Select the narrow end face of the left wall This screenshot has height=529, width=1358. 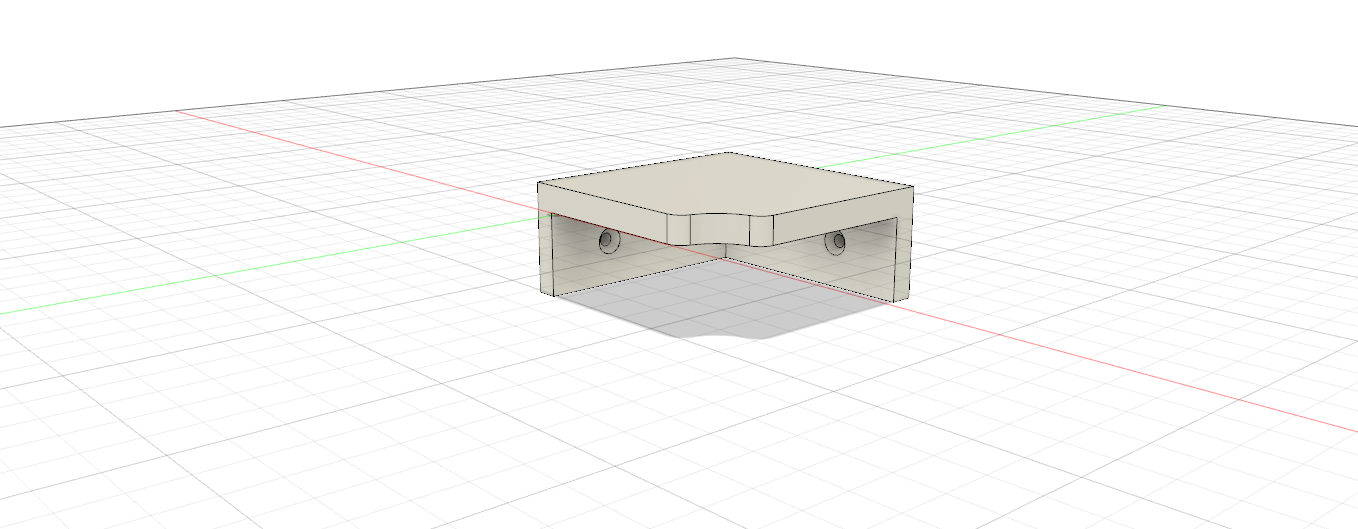(x=546, y=253)
